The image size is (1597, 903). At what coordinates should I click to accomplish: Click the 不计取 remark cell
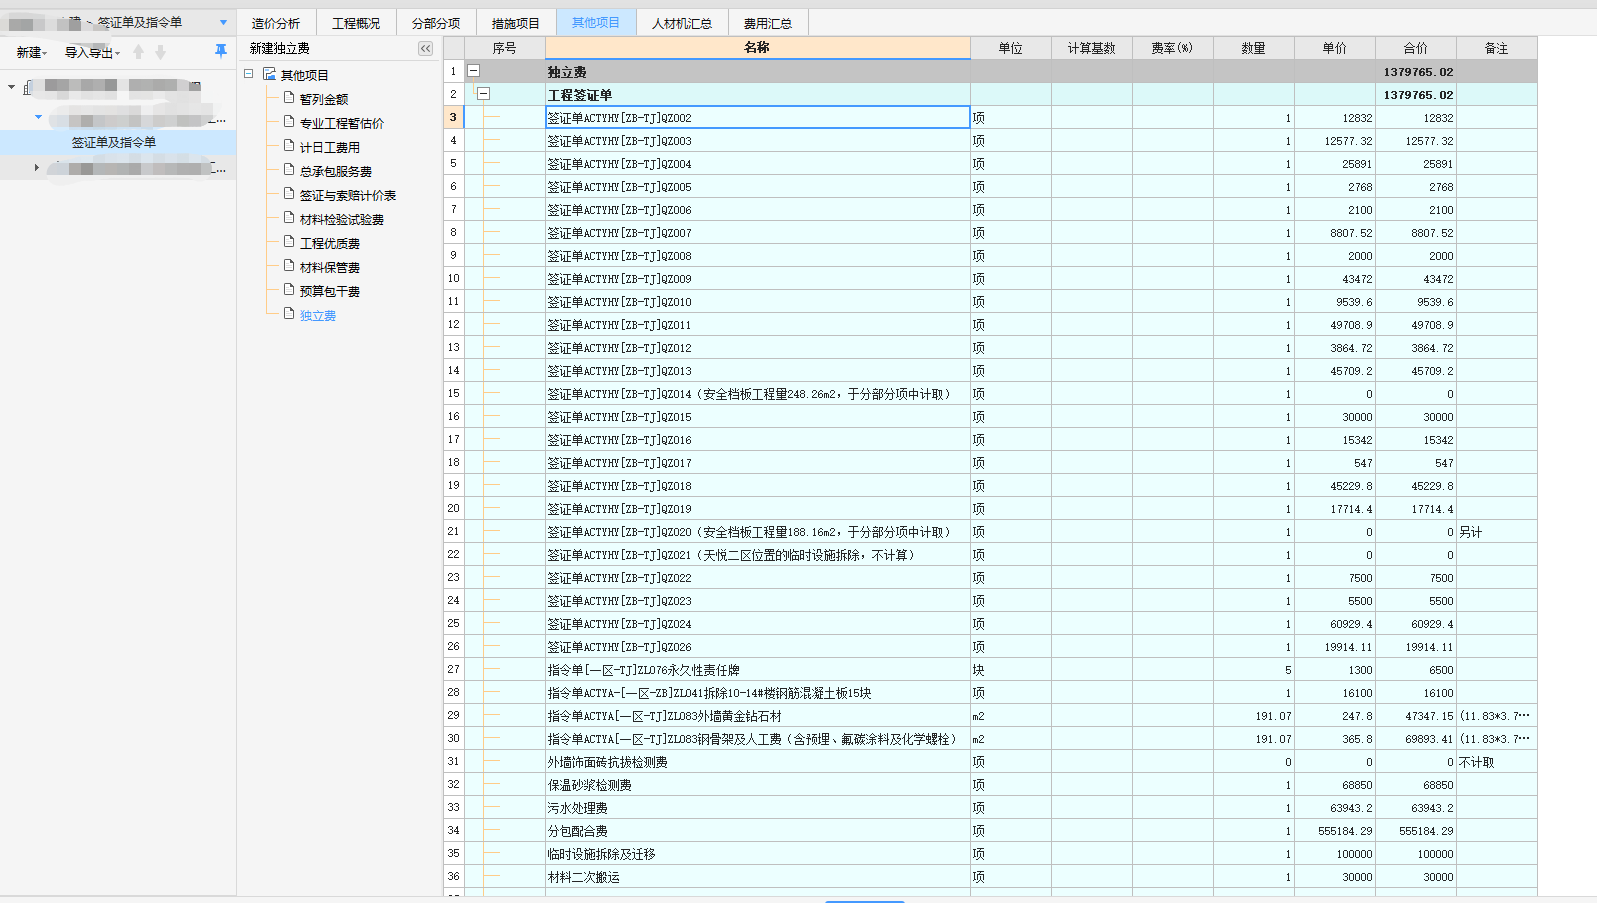pos(1496,761)
